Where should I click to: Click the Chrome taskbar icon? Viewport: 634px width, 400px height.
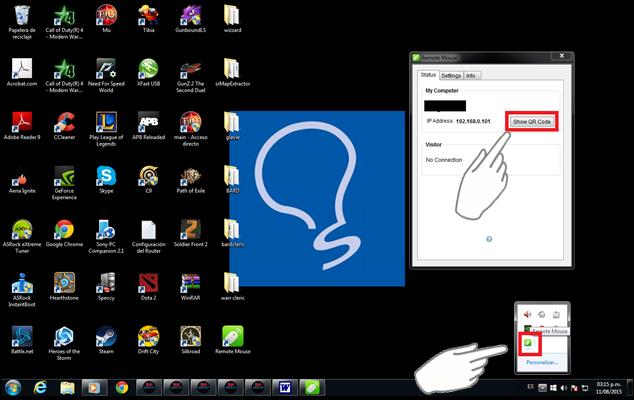pos(121,388)
